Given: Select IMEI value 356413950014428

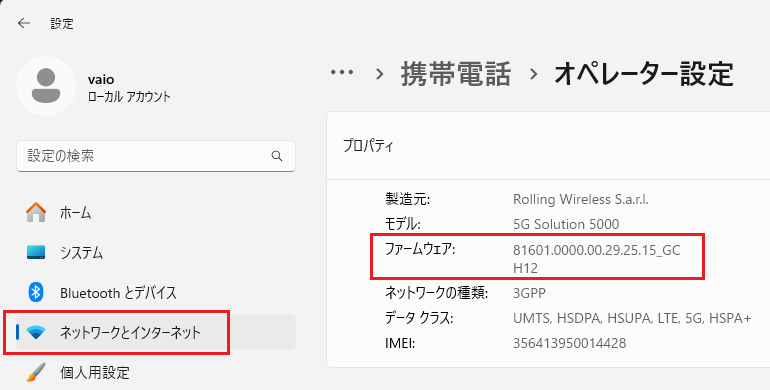Looking at the screenshot, I should [570, 343].
